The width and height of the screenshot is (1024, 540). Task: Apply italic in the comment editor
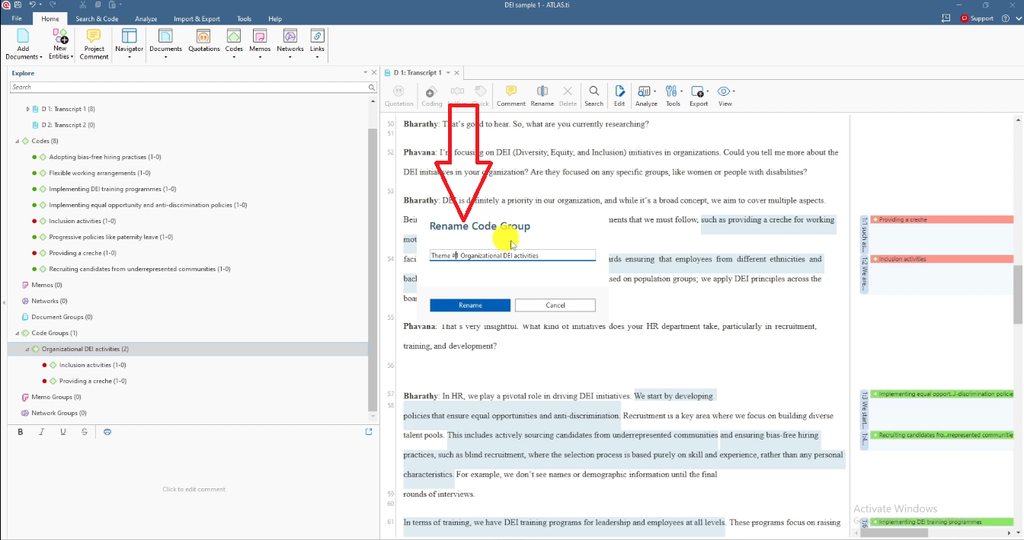(x=42, y=432)
